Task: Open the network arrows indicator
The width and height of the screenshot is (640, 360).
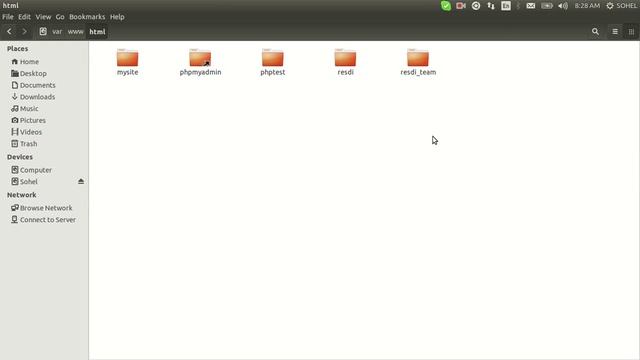Action: (491, 6)
